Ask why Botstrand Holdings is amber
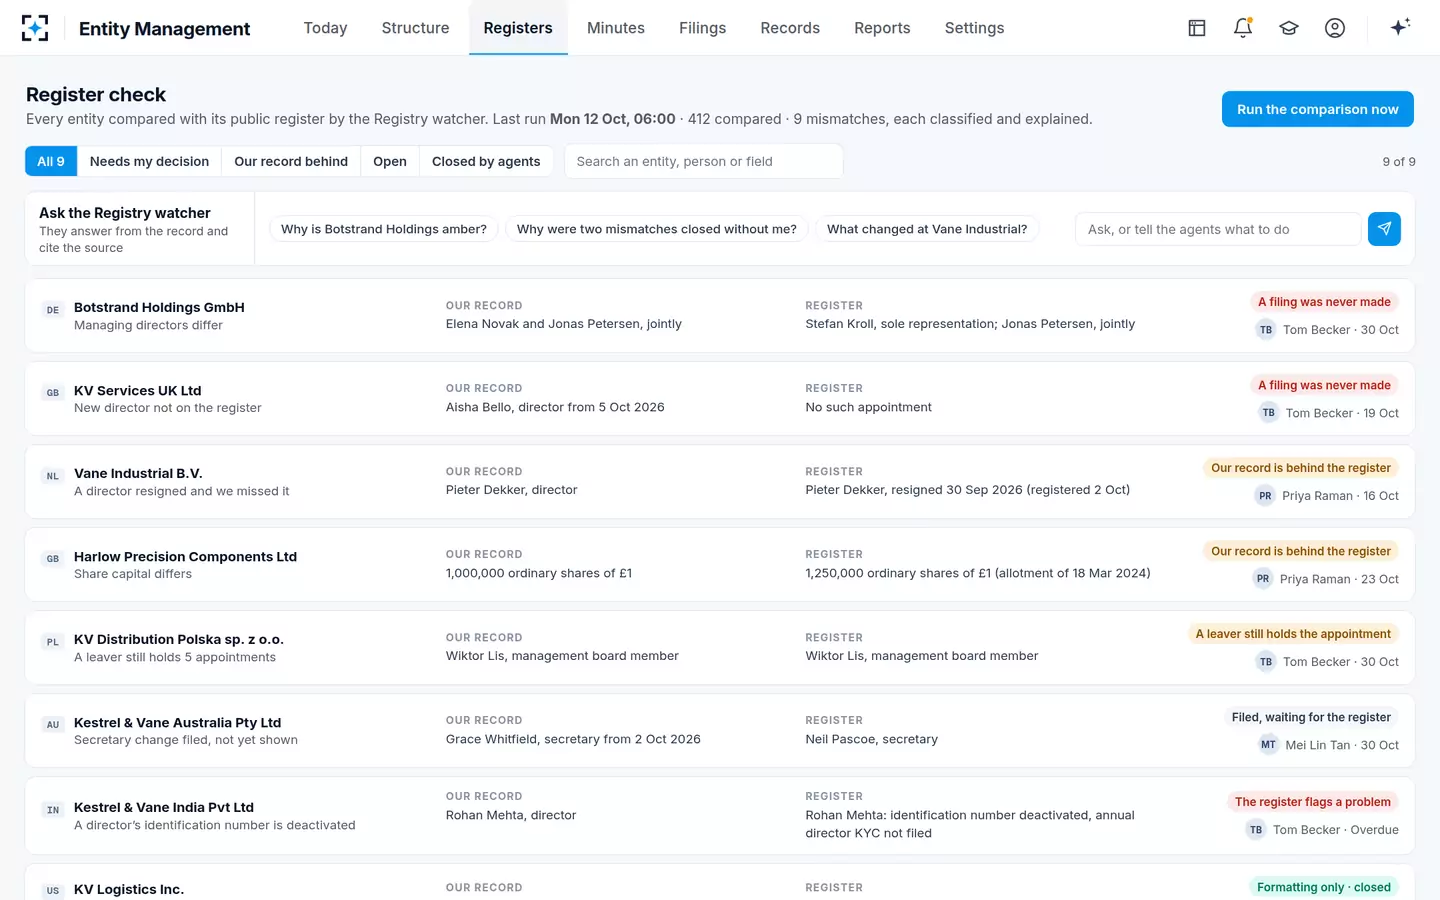The image size is (1440, 900). (384, 229)
